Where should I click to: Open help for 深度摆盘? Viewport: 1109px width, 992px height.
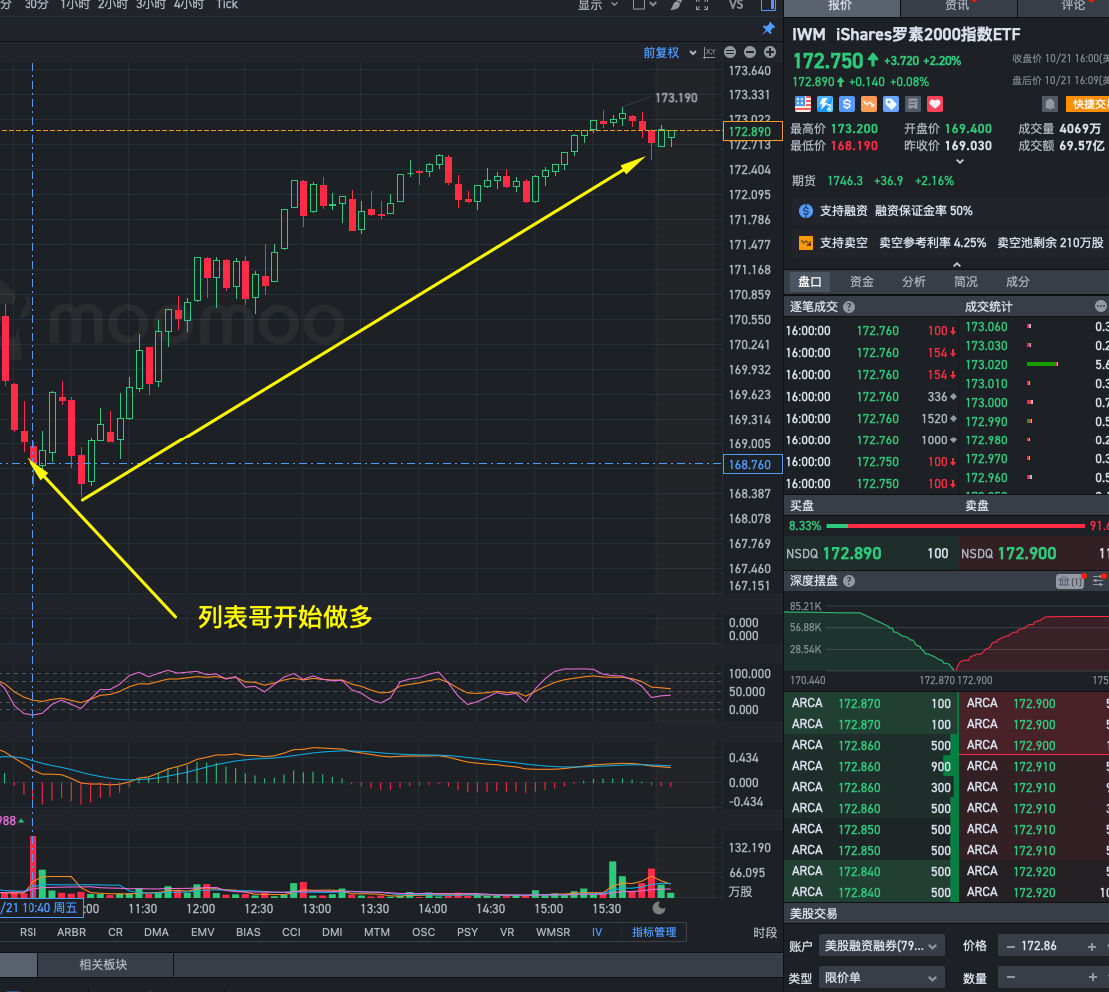coord(849,580)
